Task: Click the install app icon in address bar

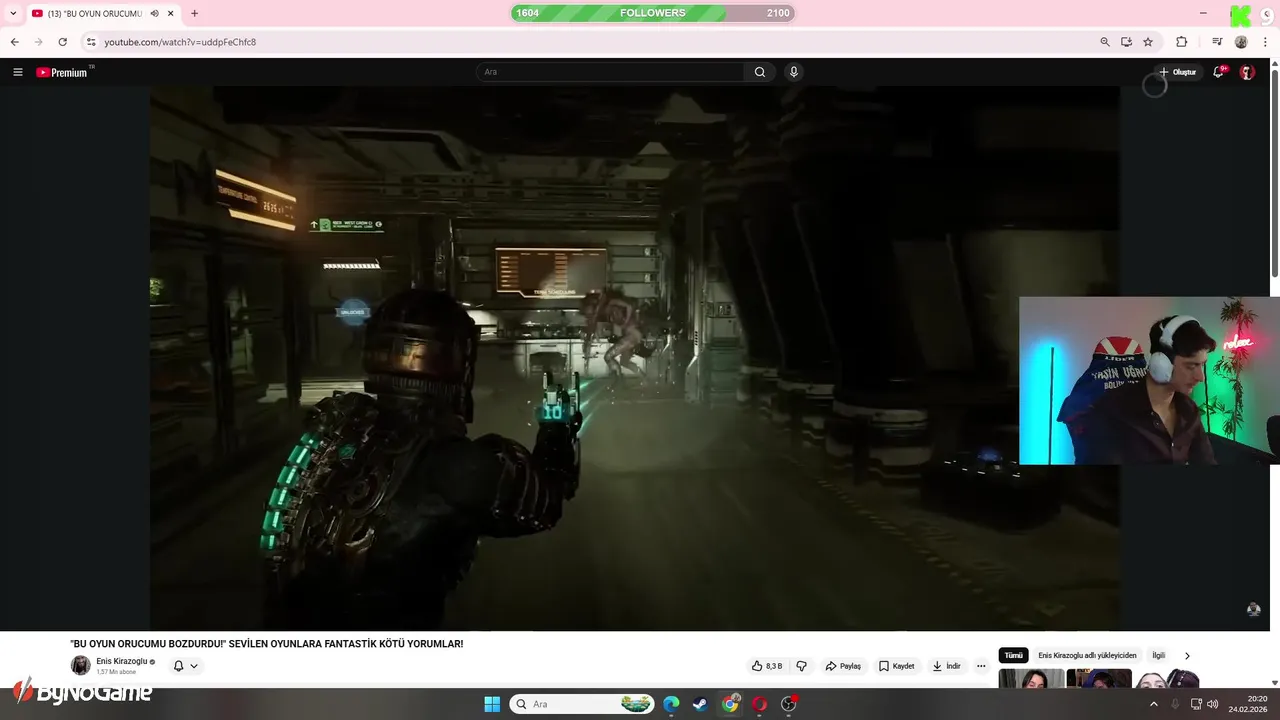Action: pyautogui.click(x=1126, y=42)
